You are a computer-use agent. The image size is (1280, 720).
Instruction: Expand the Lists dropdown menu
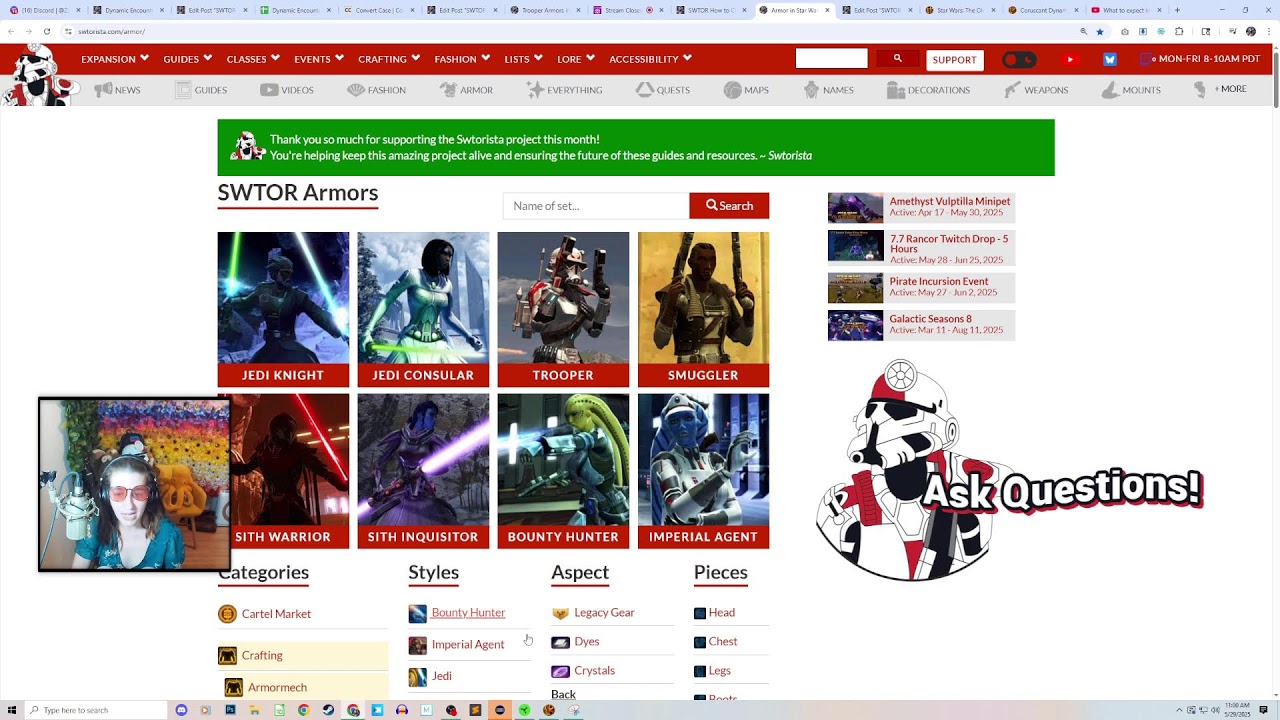(524, 59)
